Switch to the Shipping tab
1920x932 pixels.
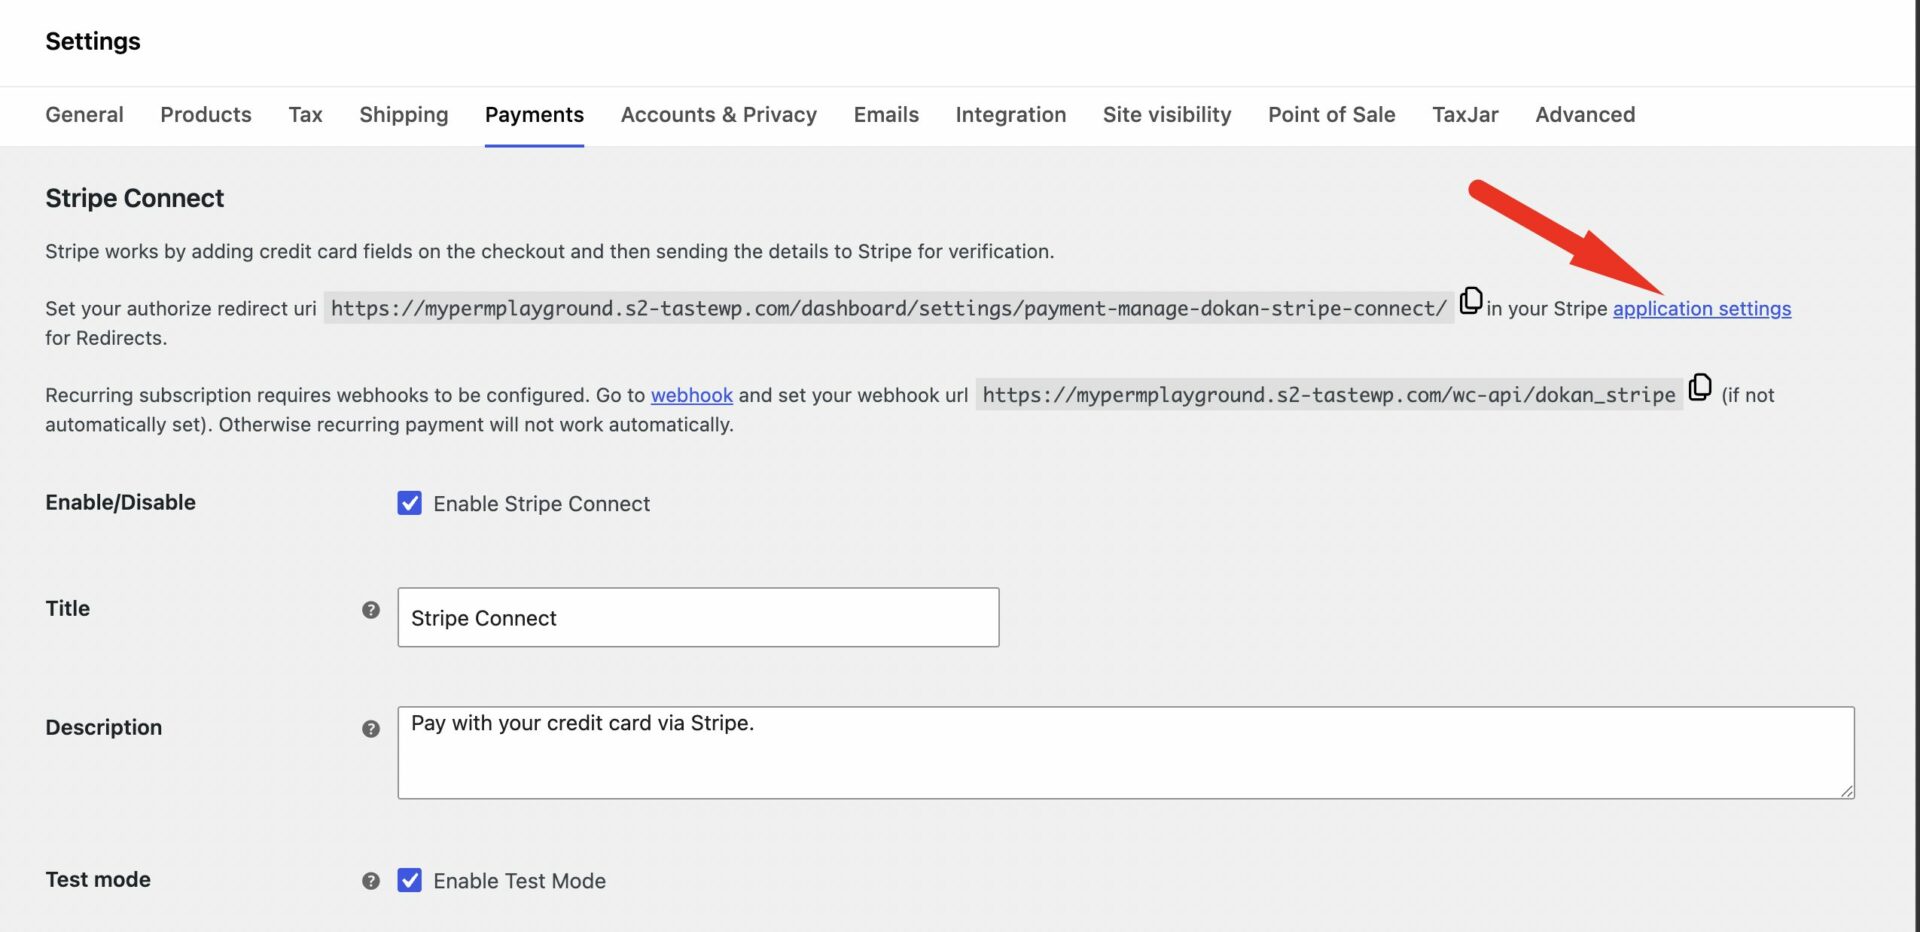[x=404, y=115]
